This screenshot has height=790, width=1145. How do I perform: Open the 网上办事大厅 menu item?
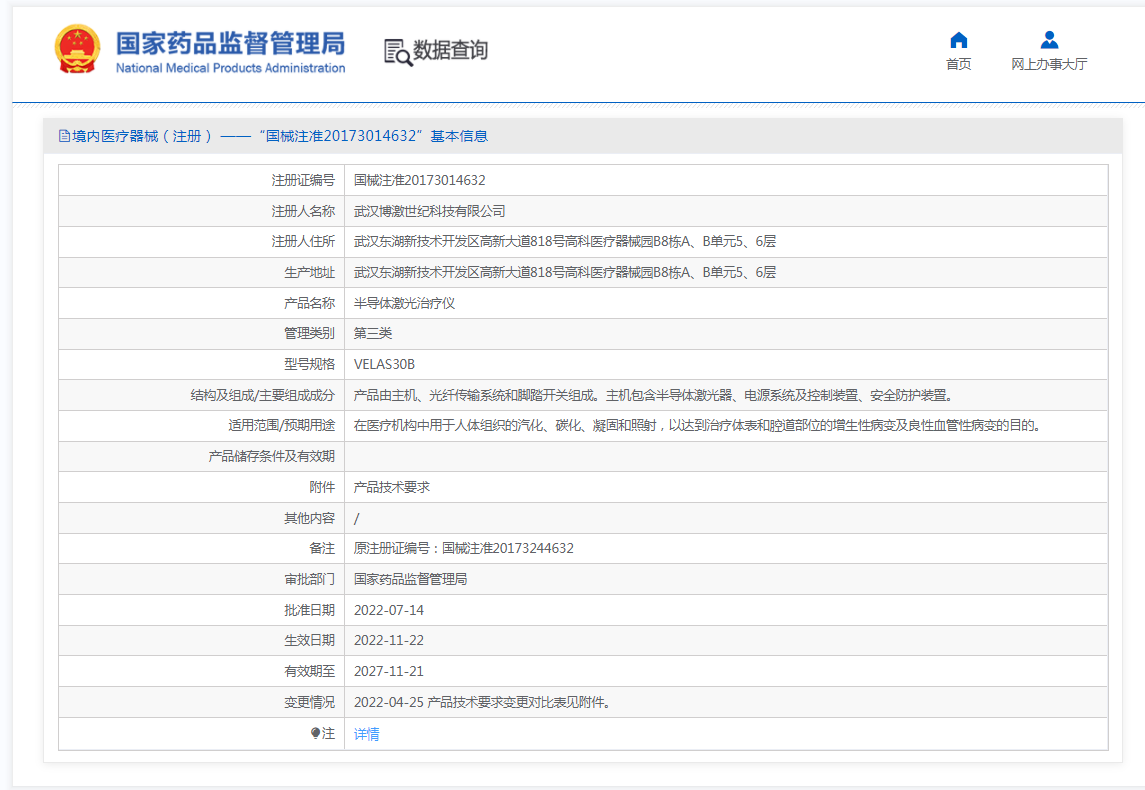tap(1049, 64)
